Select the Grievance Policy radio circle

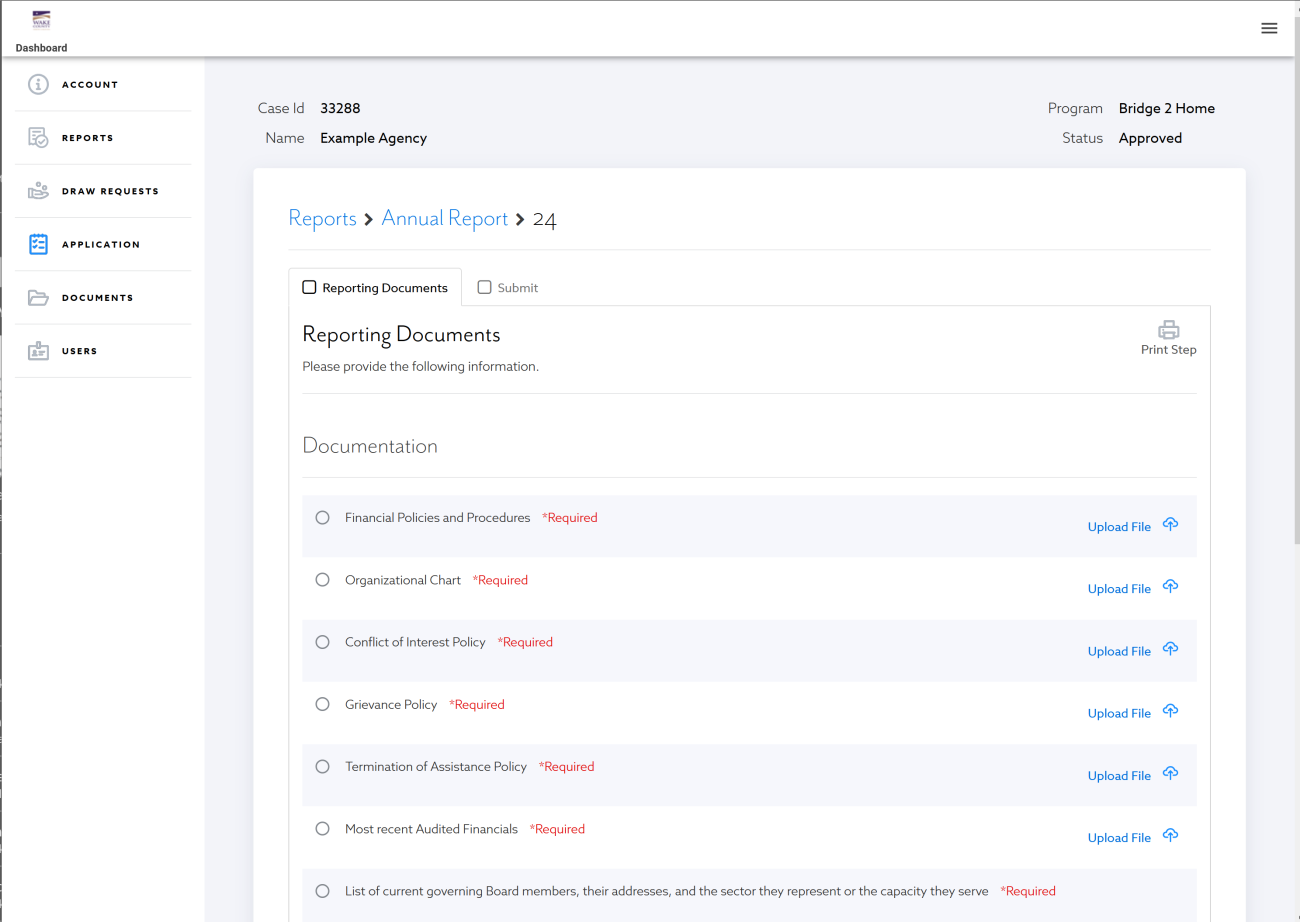[x=322, y=704]
